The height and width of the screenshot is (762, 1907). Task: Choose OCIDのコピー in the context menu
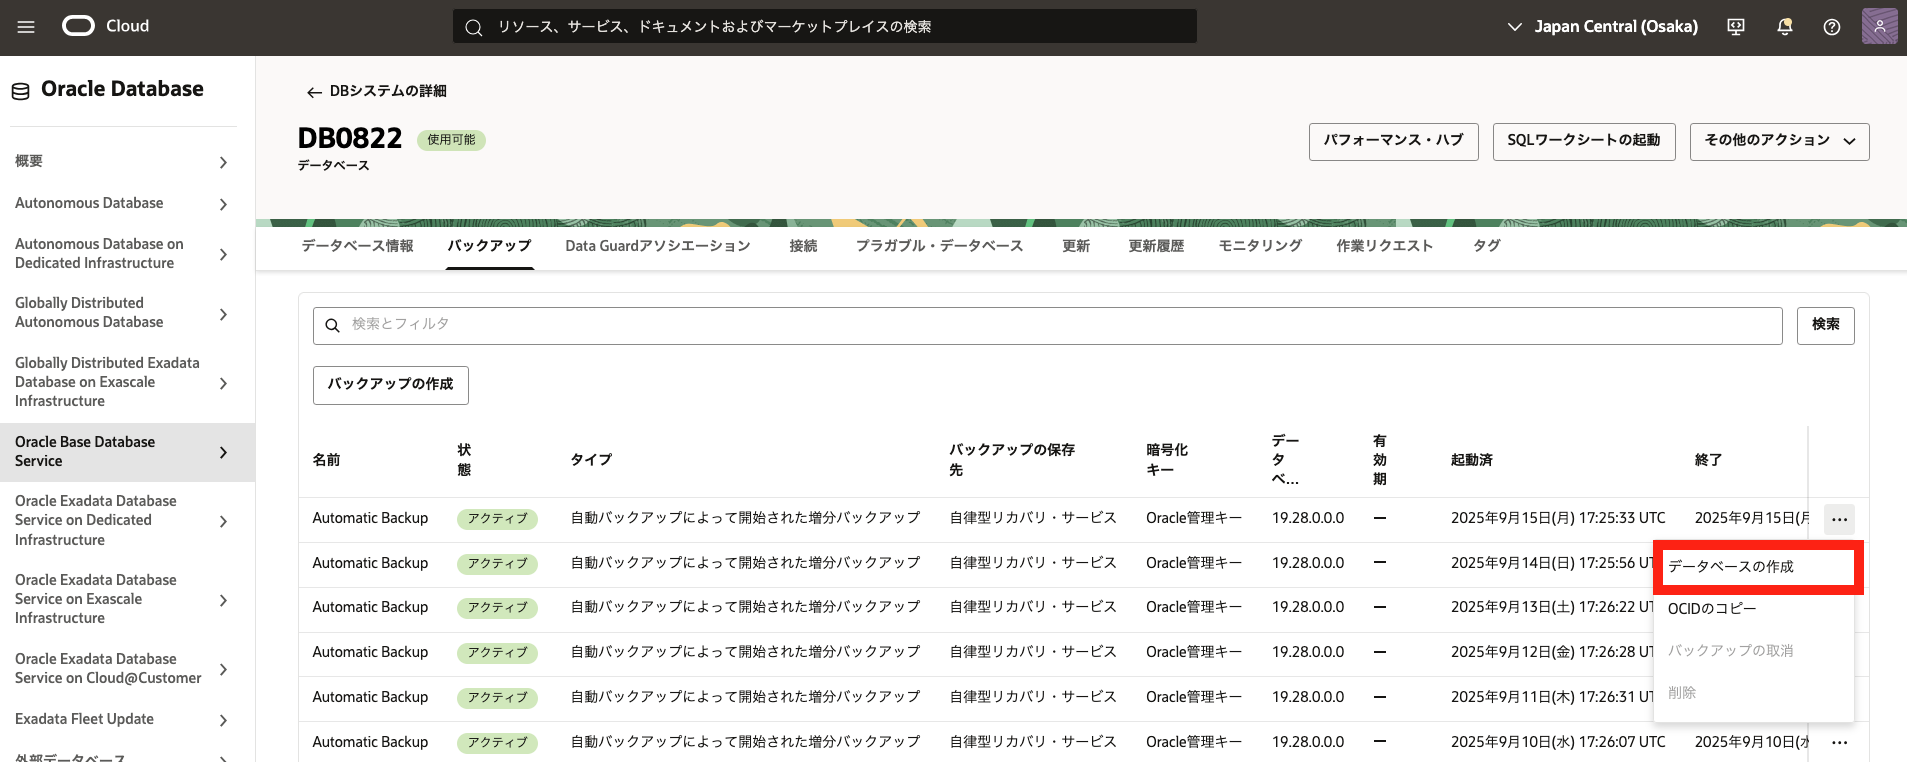[x=1712, y=609]
